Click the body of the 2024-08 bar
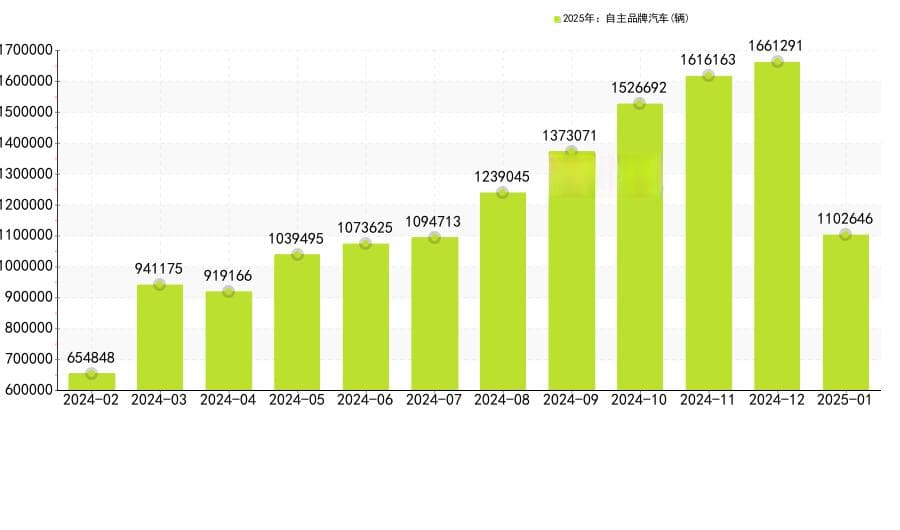Image resolution: width=900 pixels, height=530 pixels. coord(502,295)
